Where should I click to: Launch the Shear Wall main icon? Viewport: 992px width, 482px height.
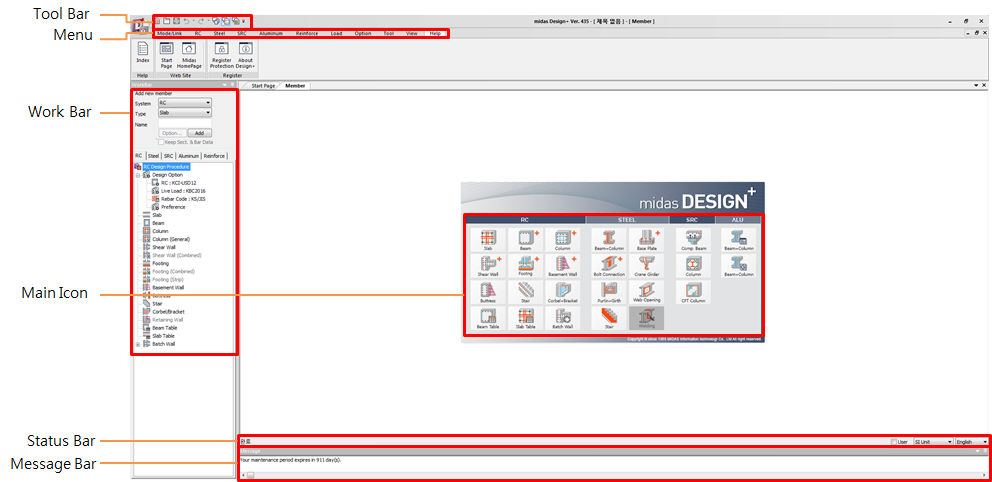tap(488, 266)
